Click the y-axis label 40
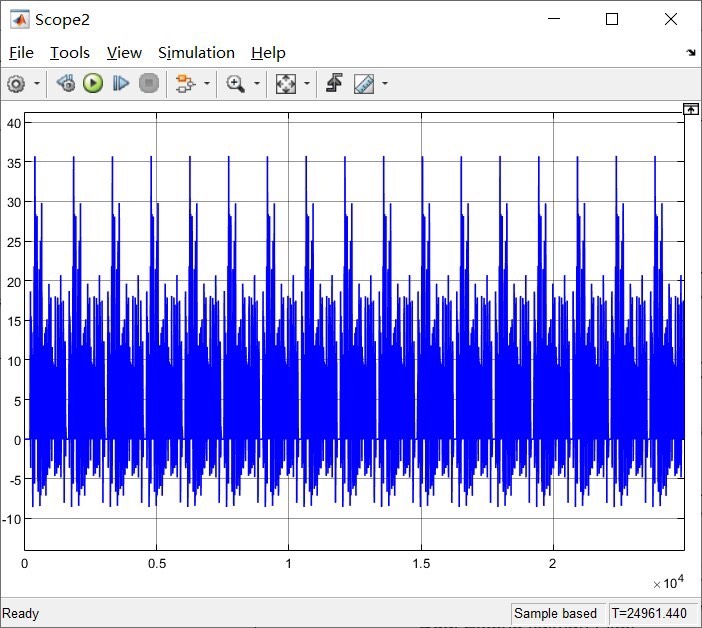Image resolution: width=702 pixels, height=628 pixels. click(x=14, y=123)
